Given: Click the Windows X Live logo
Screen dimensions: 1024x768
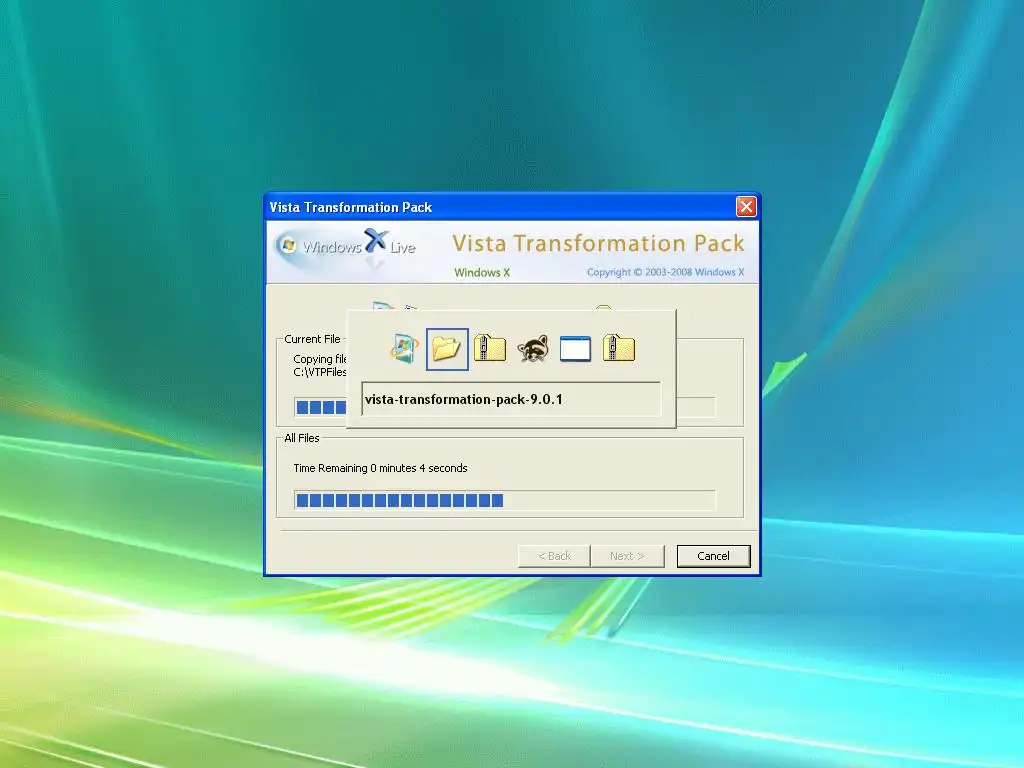Looking at the screenshot, I should pos(346,248).
